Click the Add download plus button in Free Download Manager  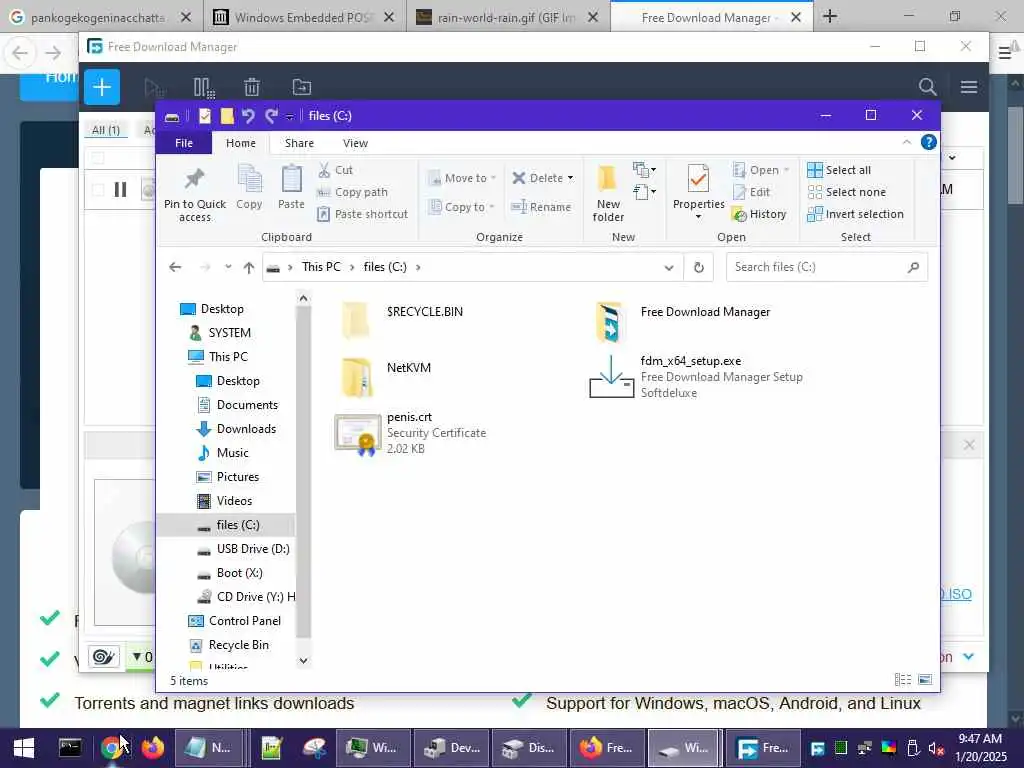point(102,87)
